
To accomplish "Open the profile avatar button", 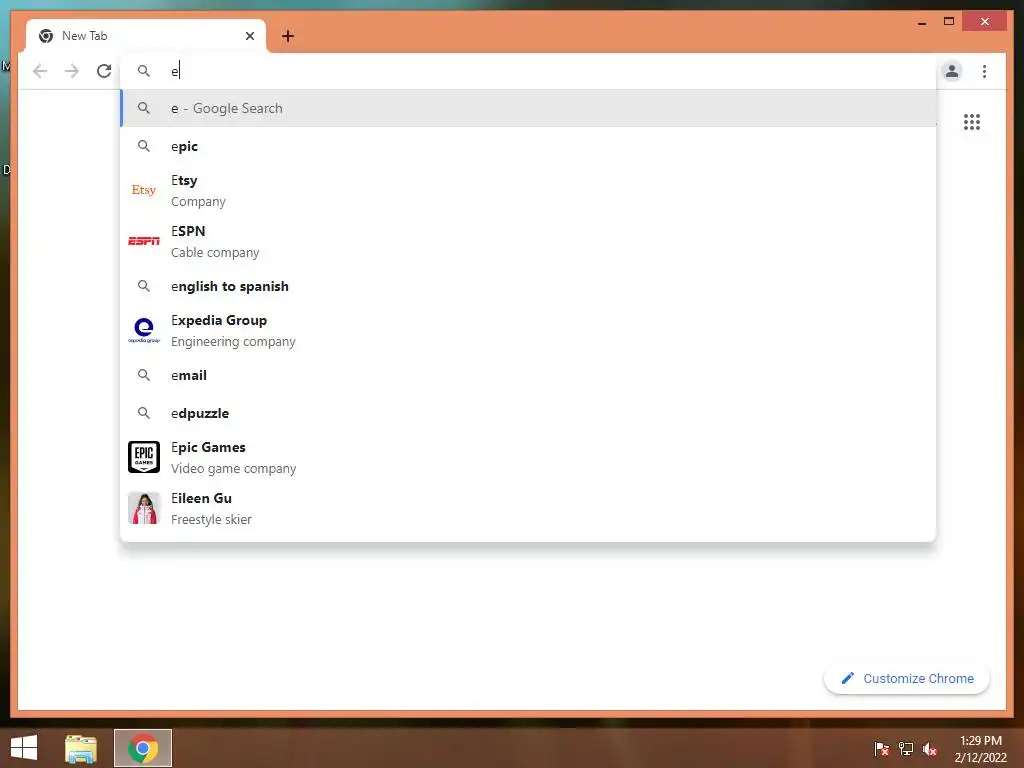I will [952, 71].
